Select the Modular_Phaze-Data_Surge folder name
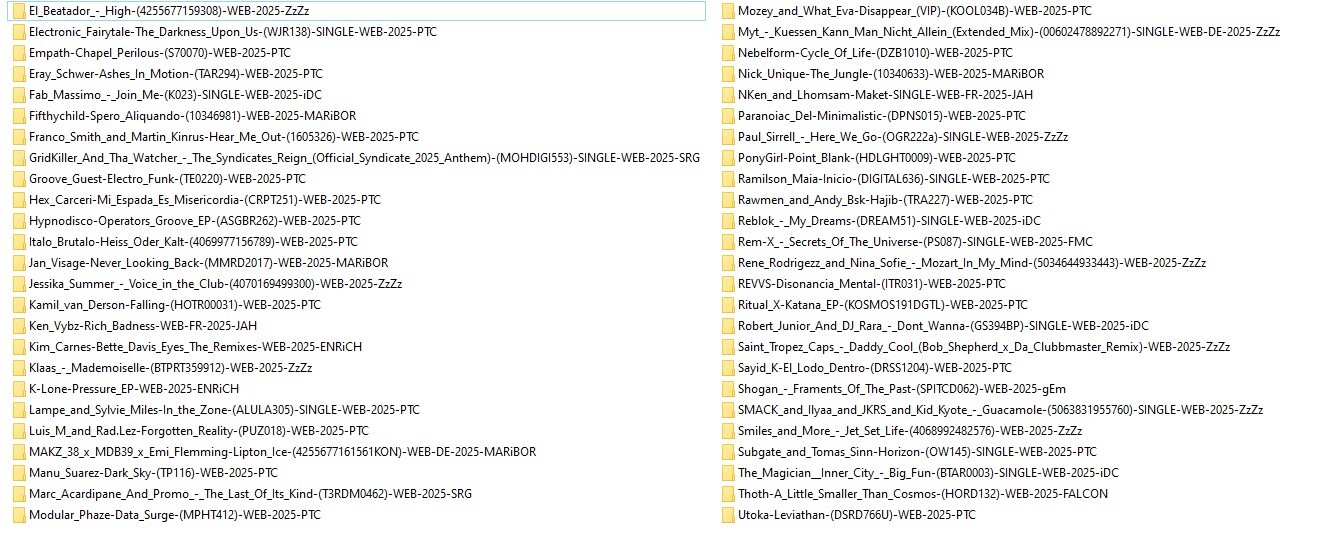 click(x=175, y=515)
